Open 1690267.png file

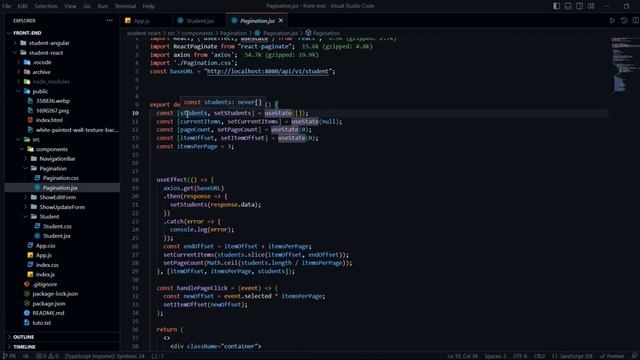coord(52,111)
